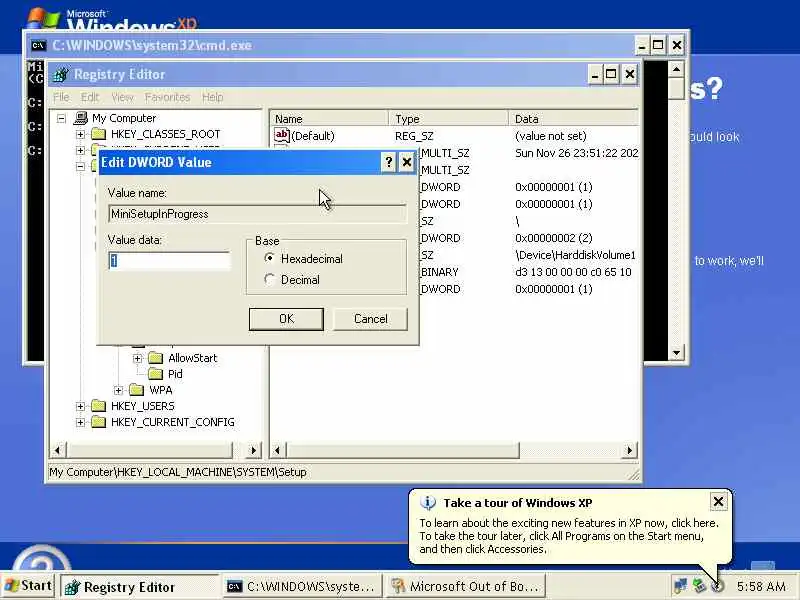
Task: Click the Name column header
Action: click(x=329, y=118)
